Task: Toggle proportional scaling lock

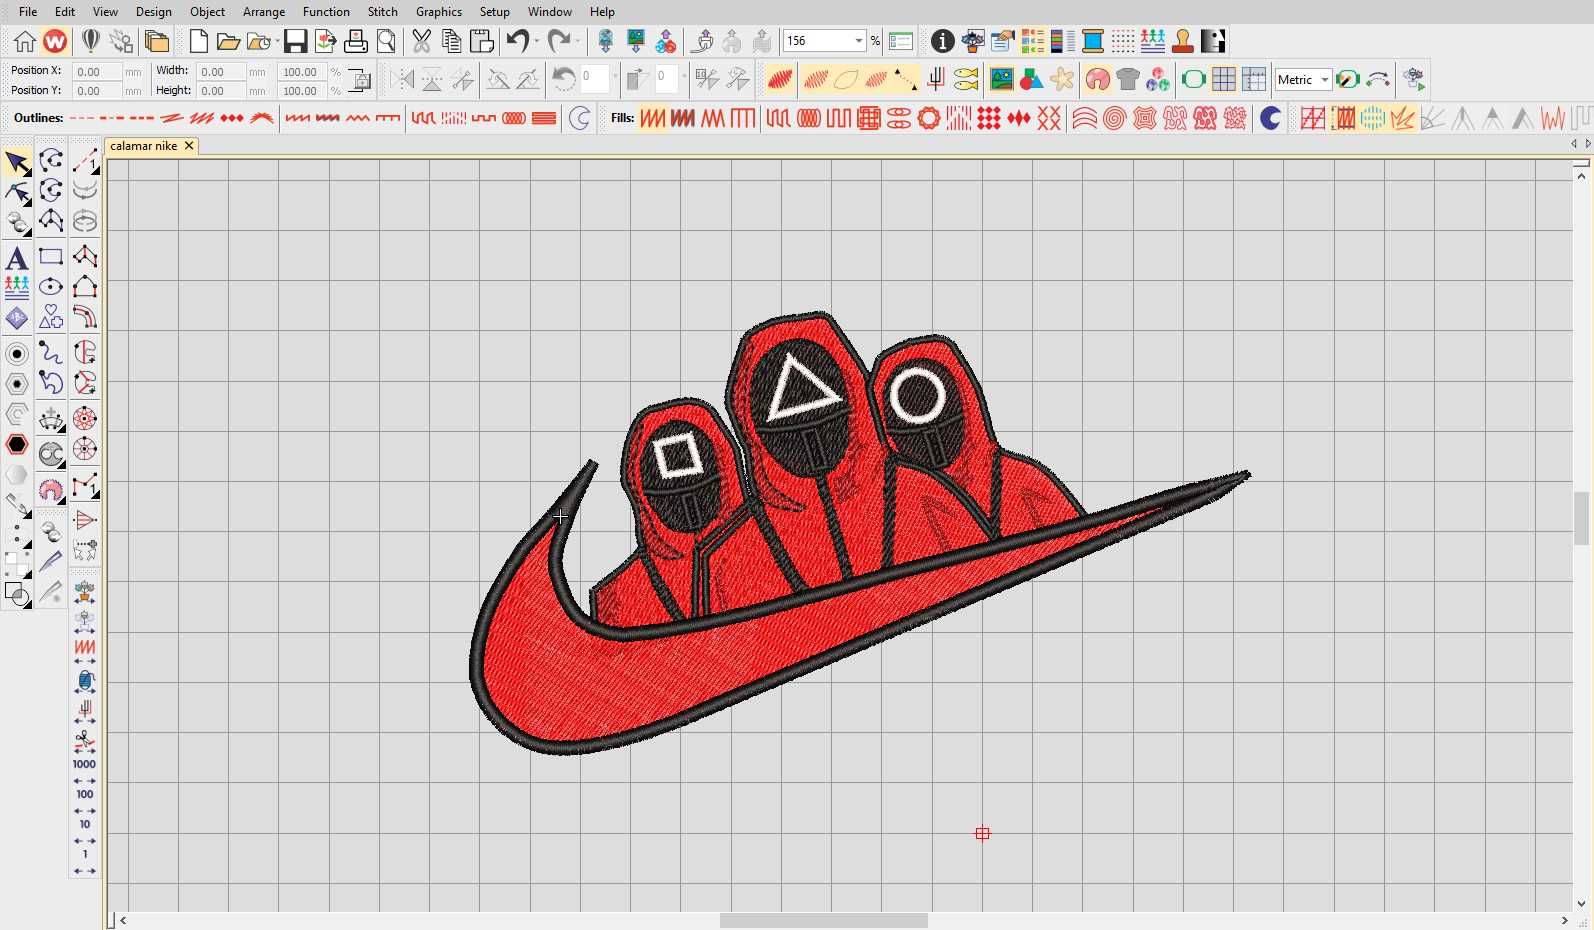Action: [360, 80]
